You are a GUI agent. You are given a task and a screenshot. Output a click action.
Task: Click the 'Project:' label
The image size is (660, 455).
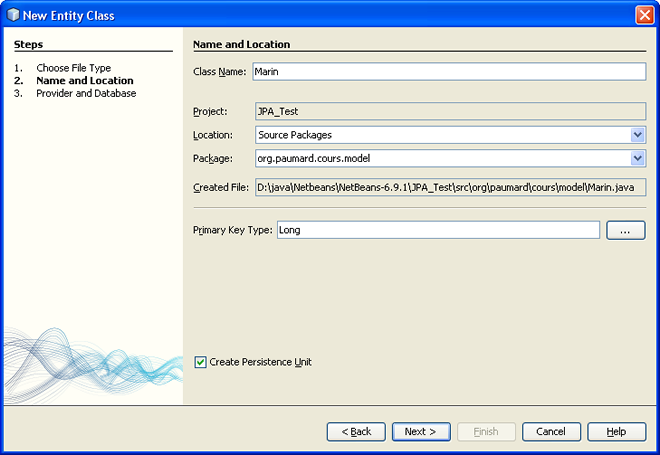tap(210, 112)
